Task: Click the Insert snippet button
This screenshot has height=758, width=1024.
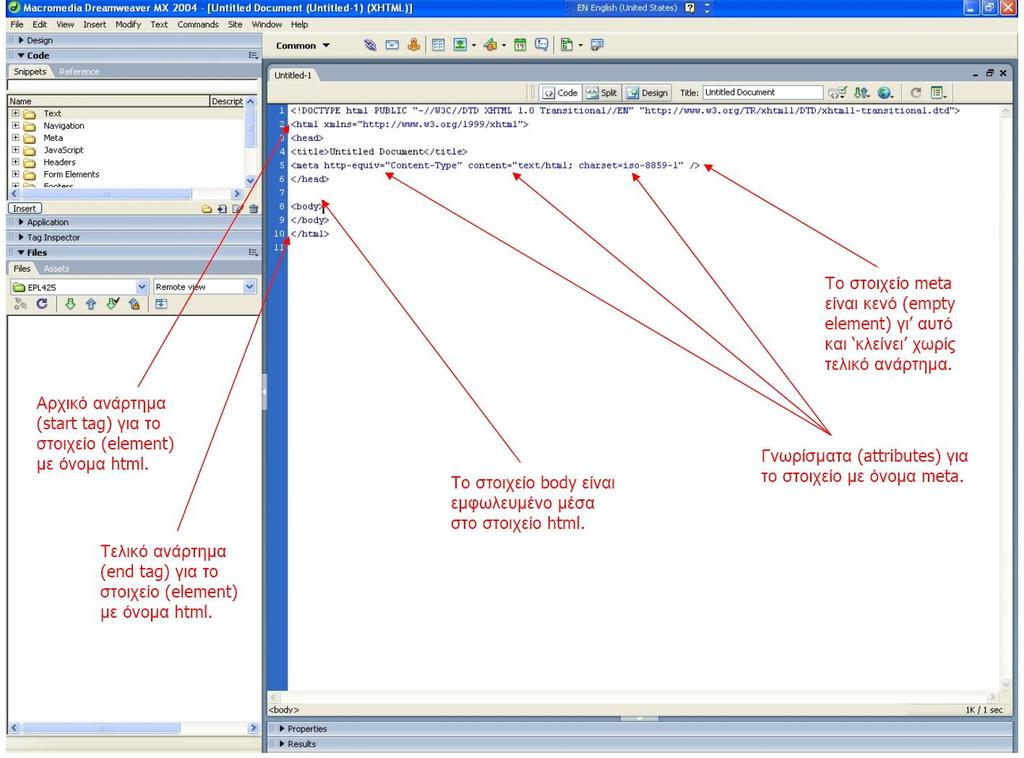Action: 25,209
